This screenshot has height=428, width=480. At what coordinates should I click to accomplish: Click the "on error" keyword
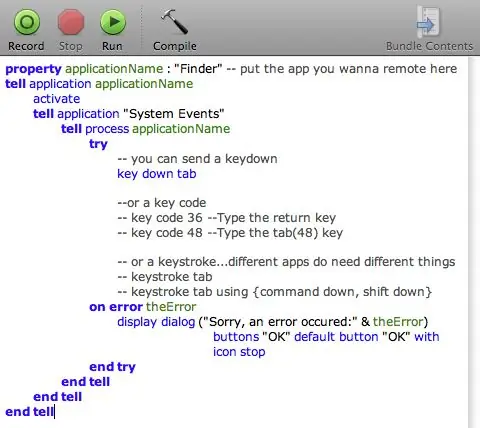(116, 307)
